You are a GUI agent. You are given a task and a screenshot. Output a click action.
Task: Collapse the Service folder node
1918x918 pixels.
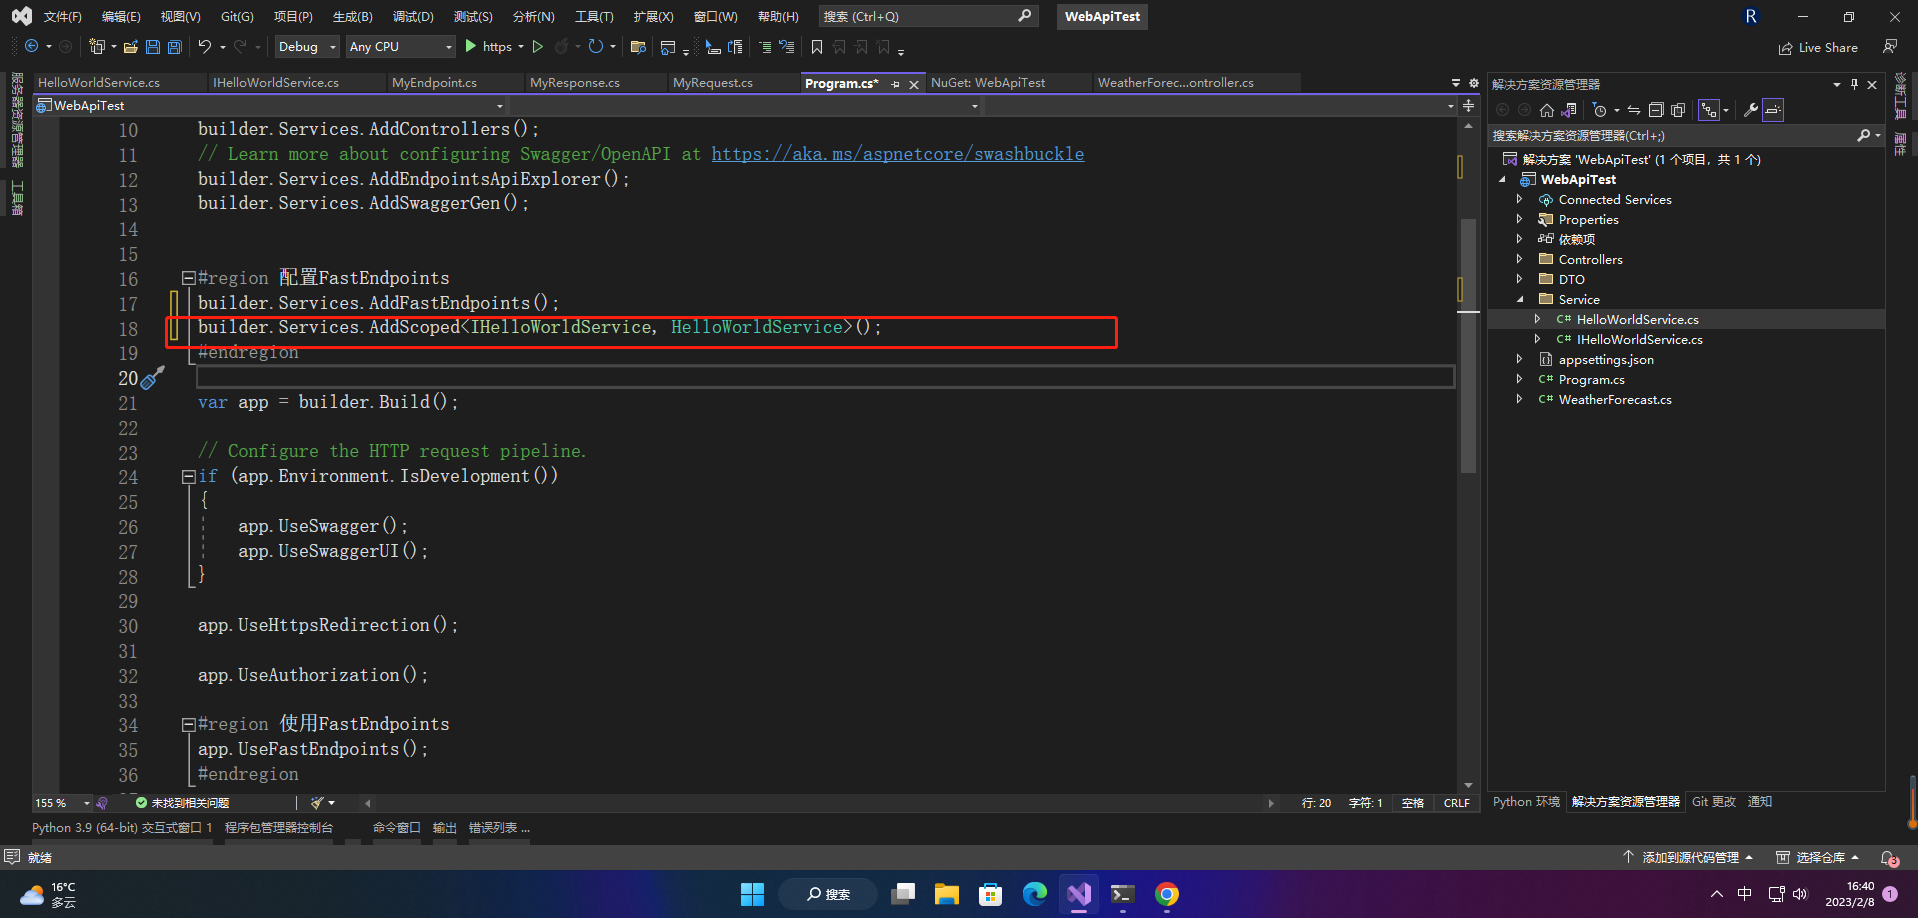1520,299
